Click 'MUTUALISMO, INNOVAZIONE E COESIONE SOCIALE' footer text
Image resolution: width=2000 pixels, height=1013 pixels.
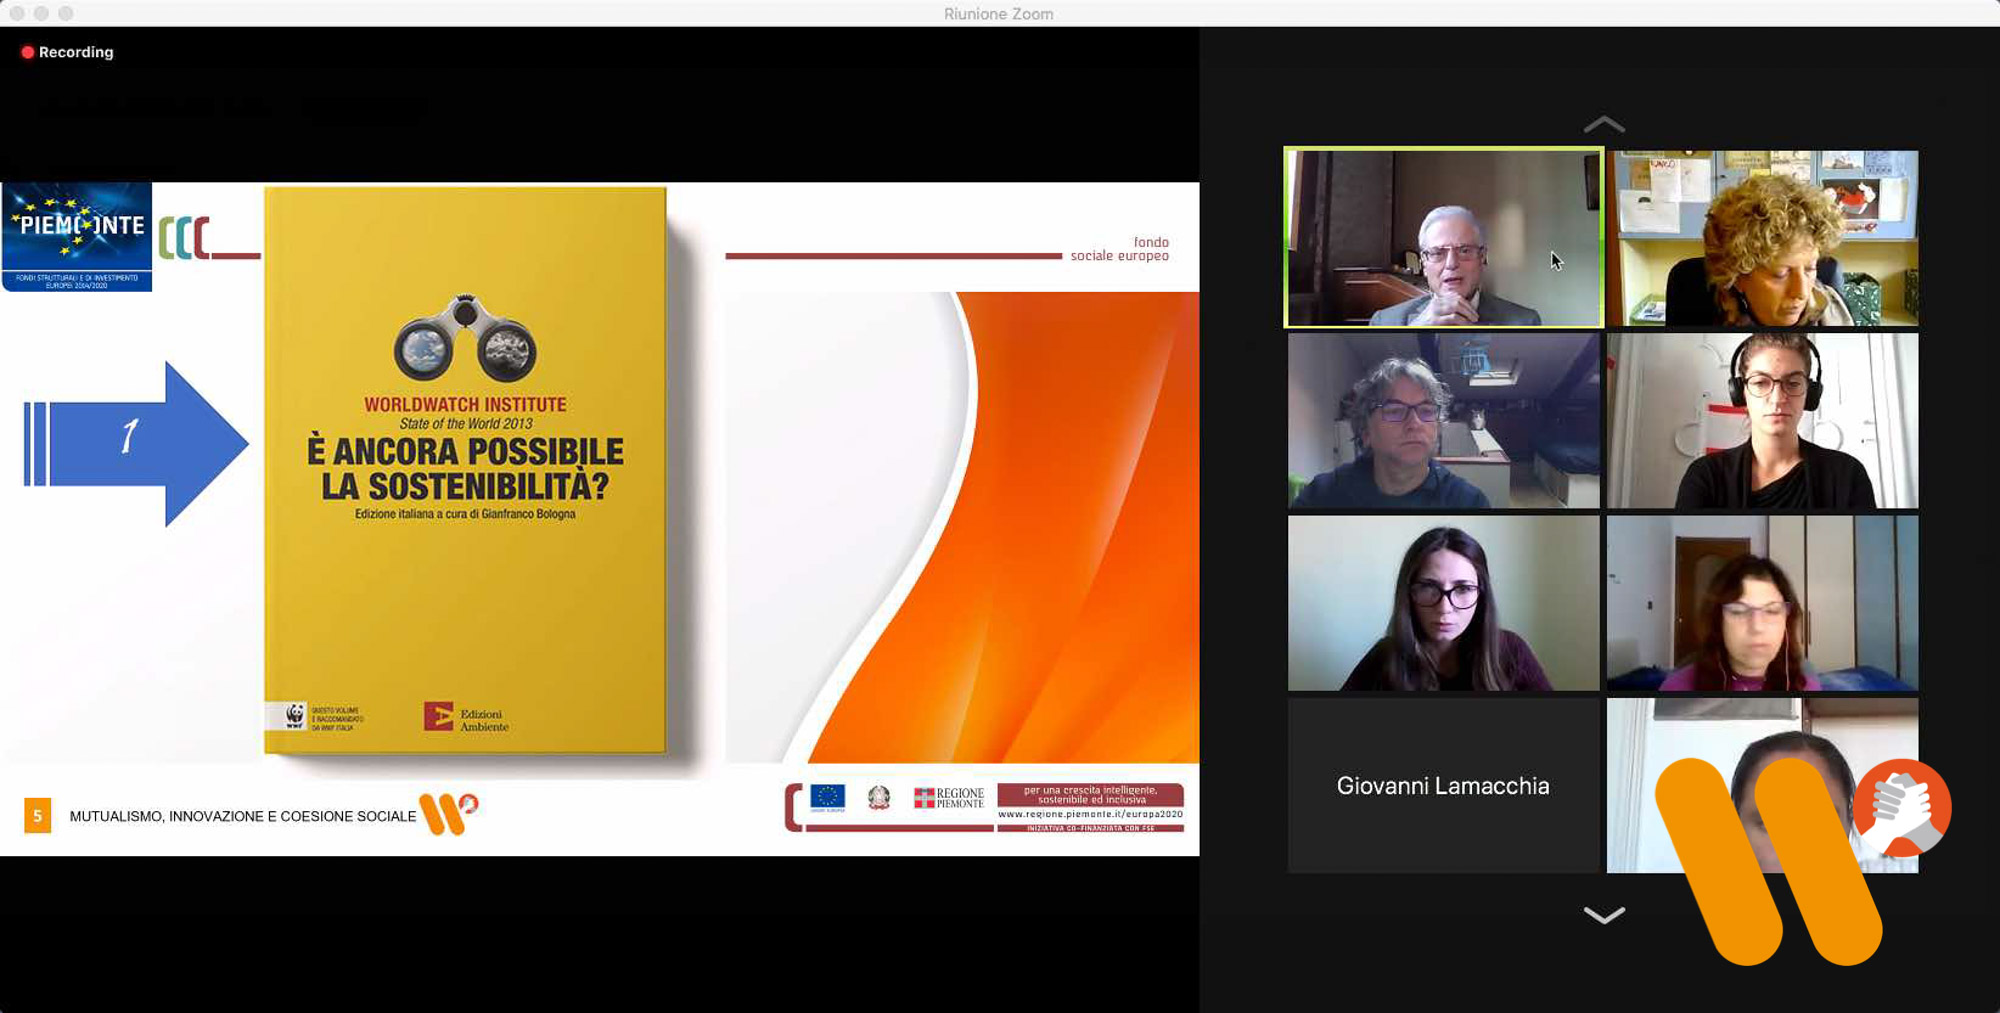(243, 817)
